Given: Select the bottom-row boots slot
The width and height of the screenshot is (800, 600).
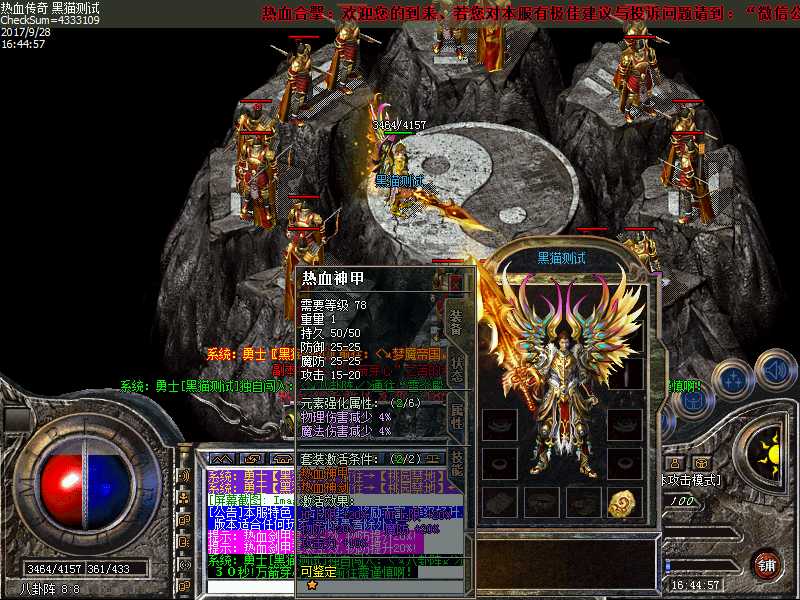Looking at the screenshot, I should tap(583, 503).
